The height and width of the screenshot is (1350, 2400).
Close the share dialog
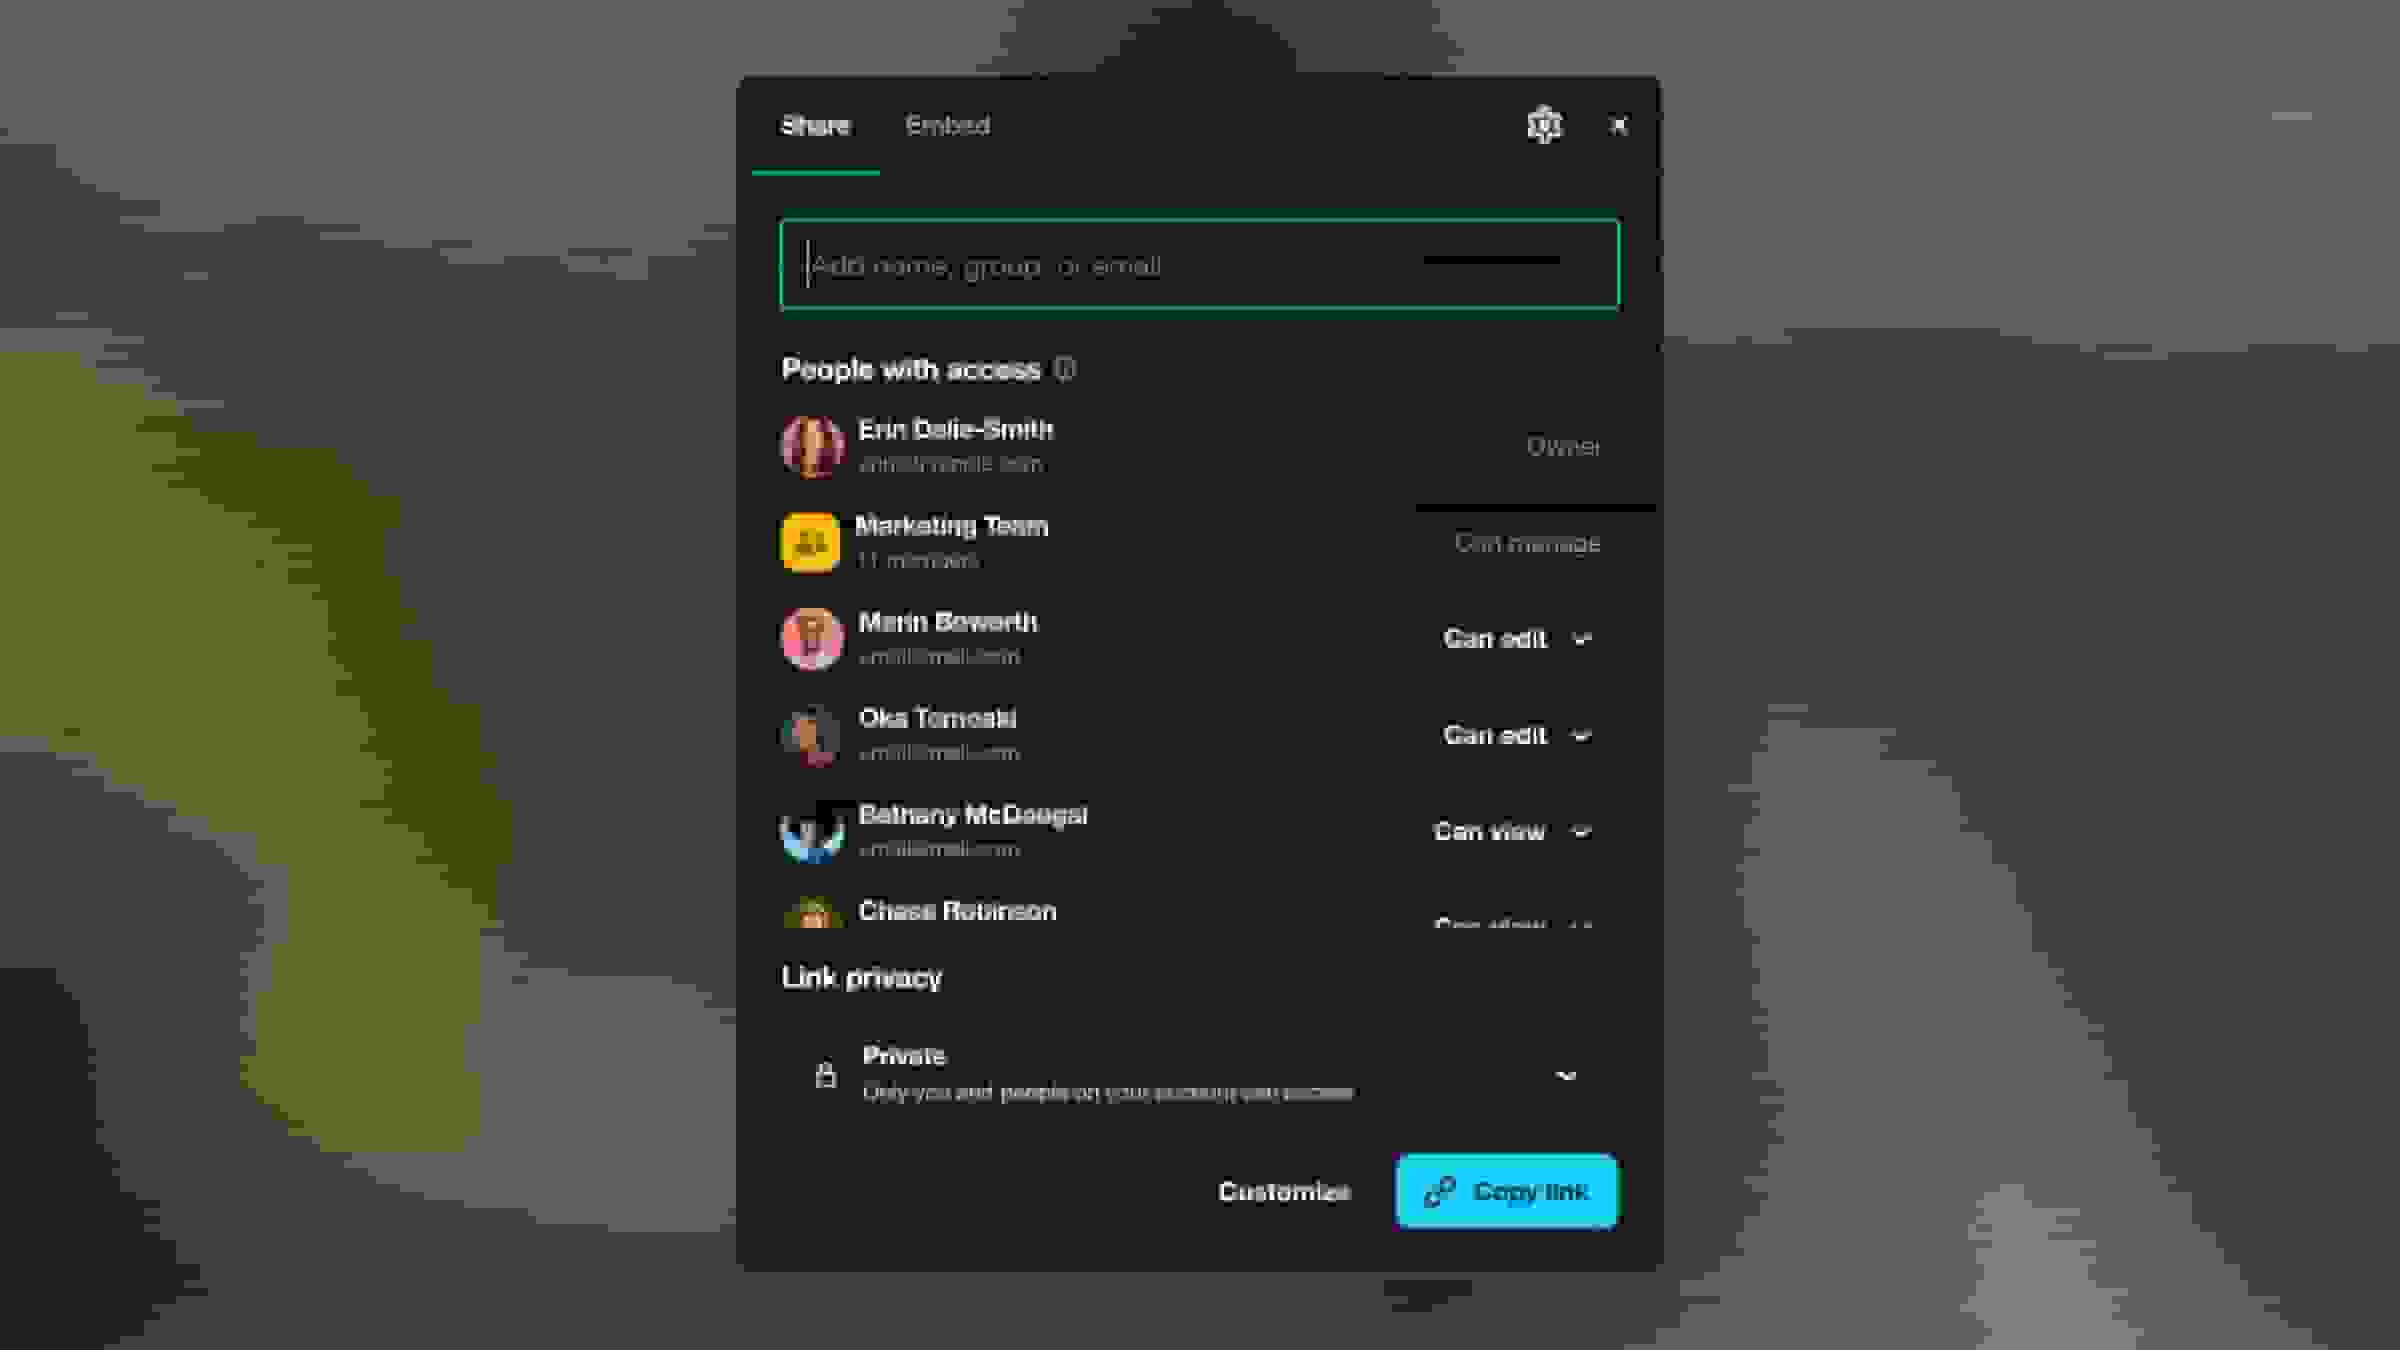tap(1618, 125)
